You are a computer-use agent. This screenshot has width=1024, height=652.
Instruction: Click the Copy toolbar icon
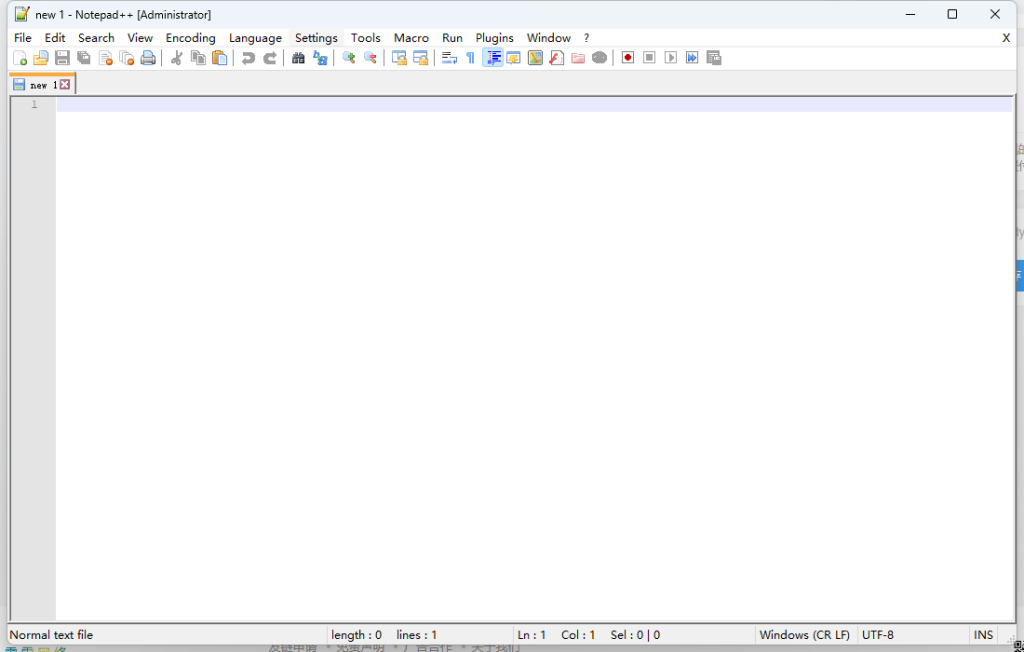[198, 58]
